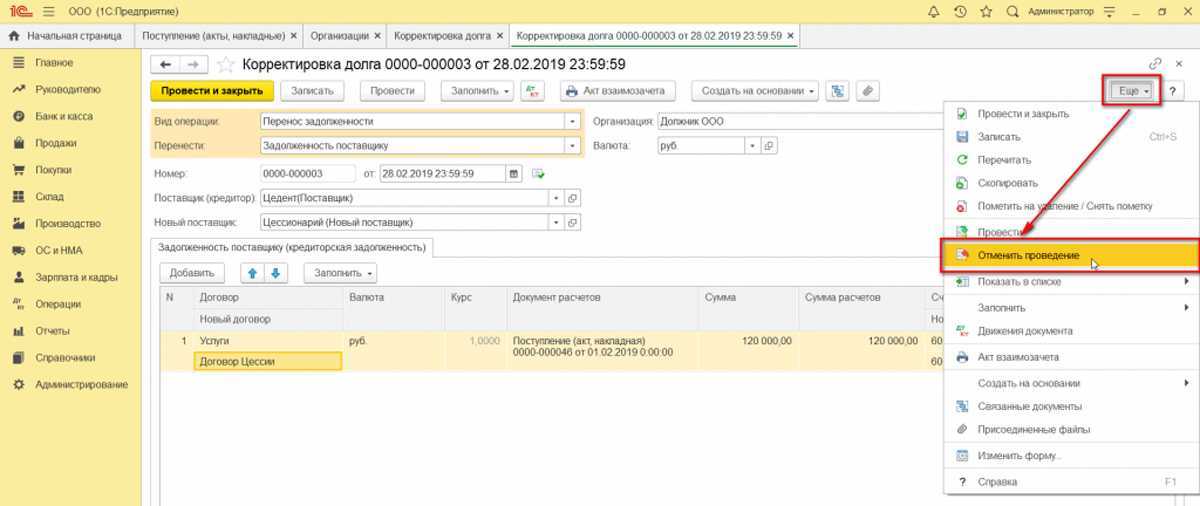This screenshot has width=1200, height=506.
Task: Open notifications bell in title bar
Action: [933, 11]
